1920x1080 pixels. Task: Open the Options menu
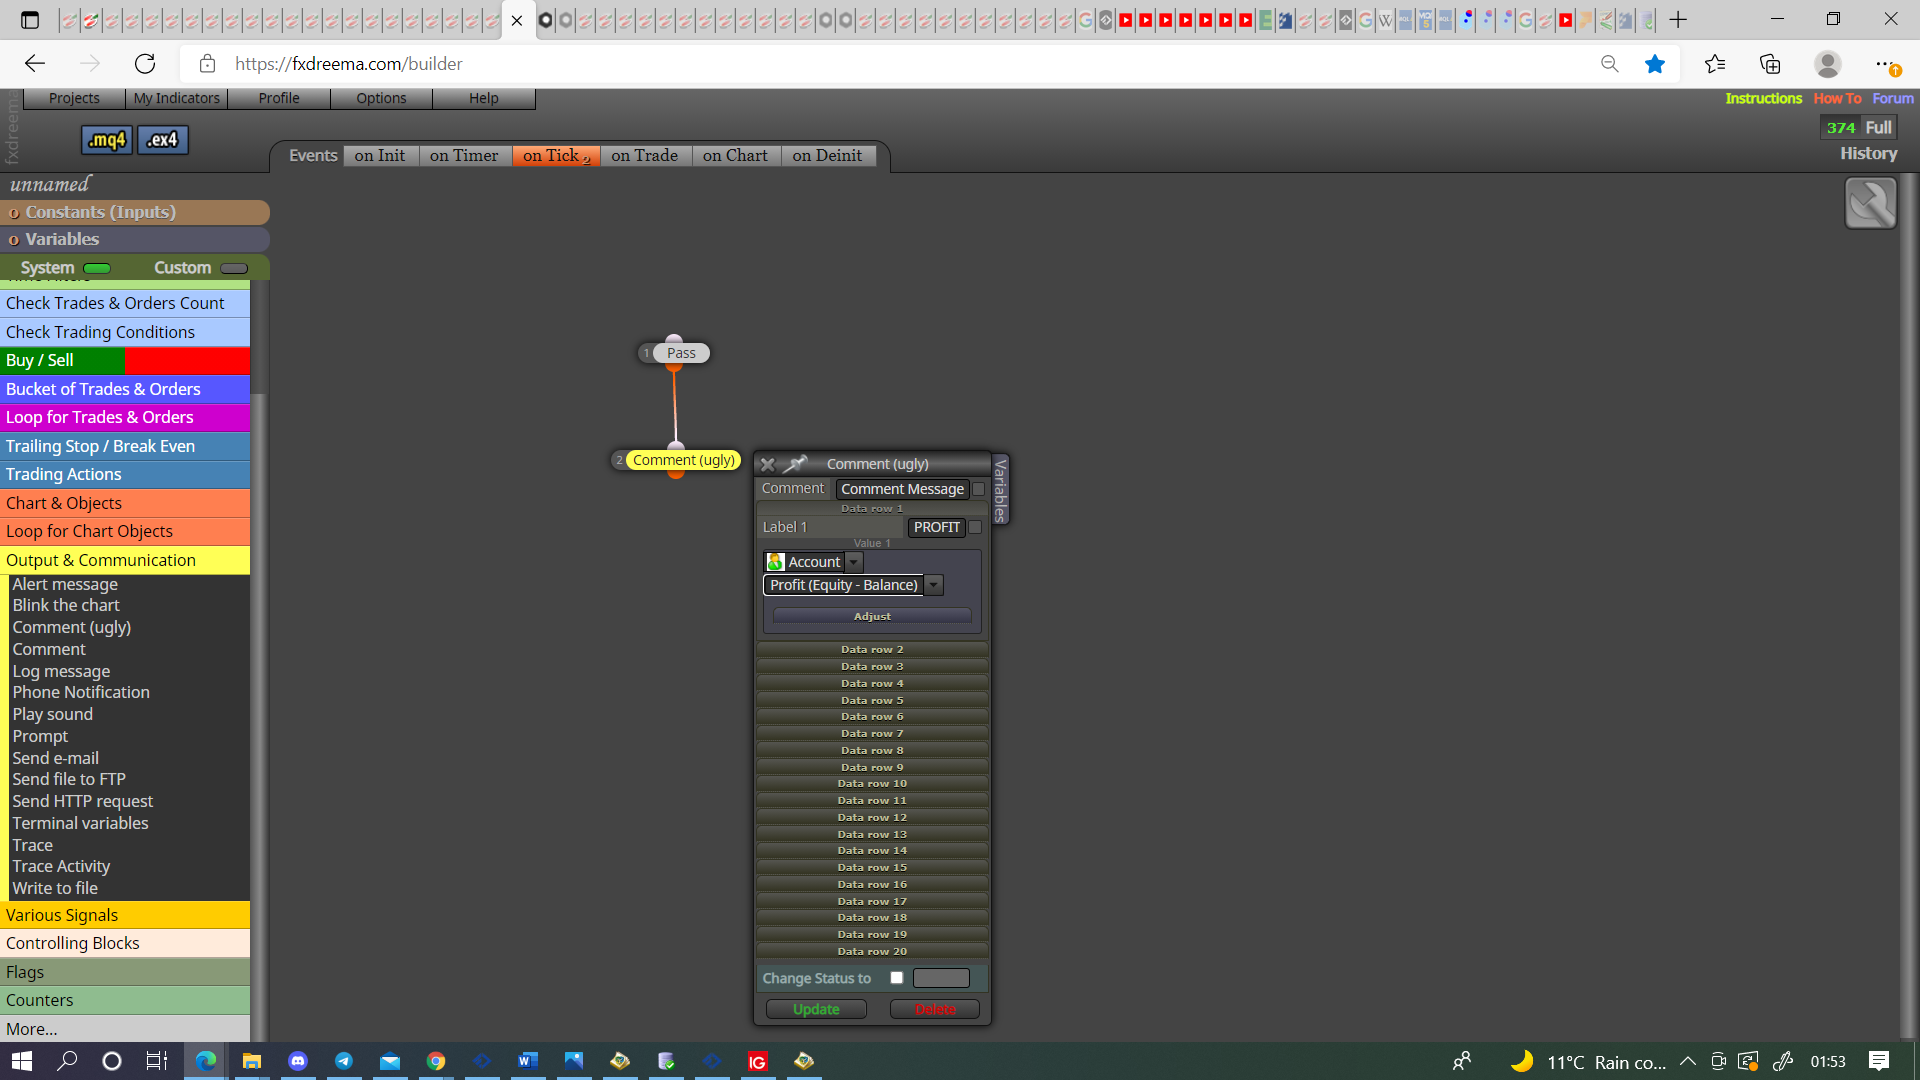pos(381,98)
